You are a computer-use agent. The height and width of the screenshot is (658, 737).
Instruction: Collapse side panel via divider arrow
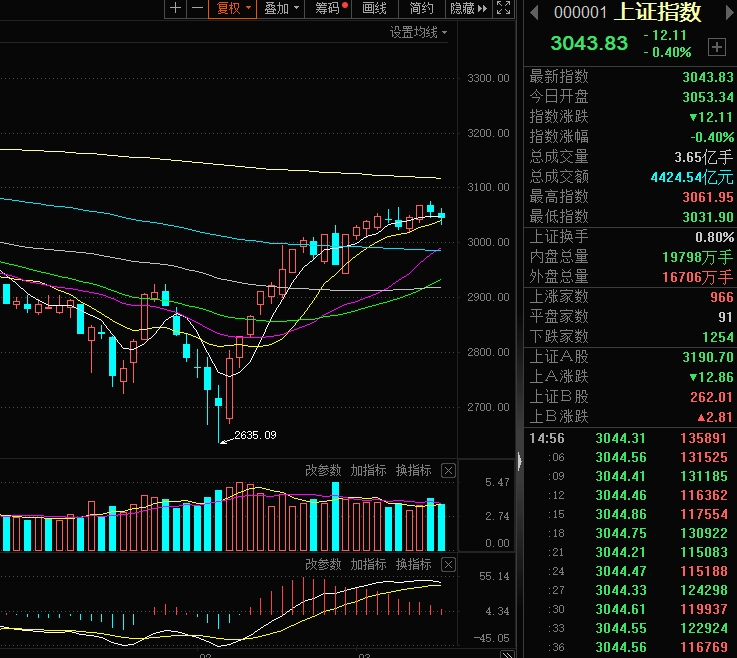click(x=519, y=461)
